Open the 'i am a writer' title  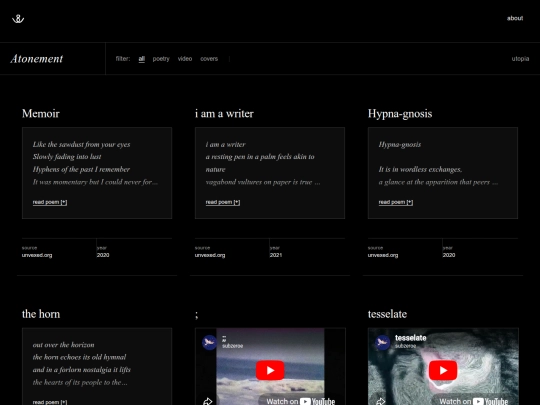click(x=224, y=114)
